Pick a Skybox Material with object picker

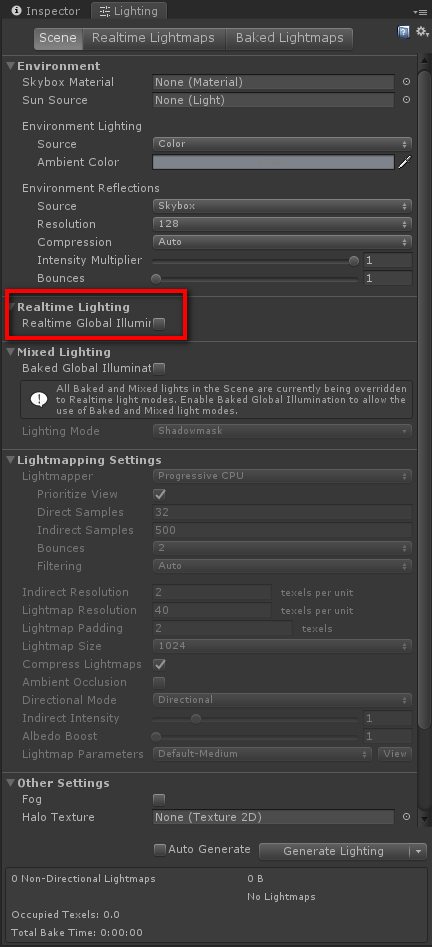pos(407,82)
